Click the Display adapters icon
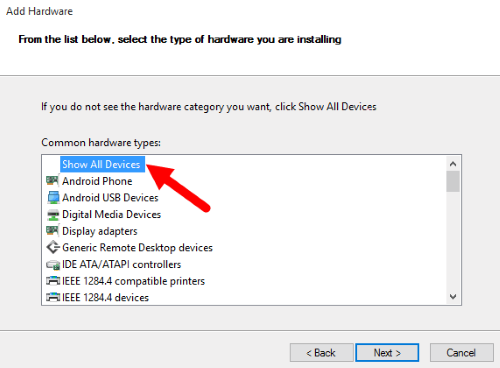The width and height of the screenshot is (500, 368). click(53, 231)
